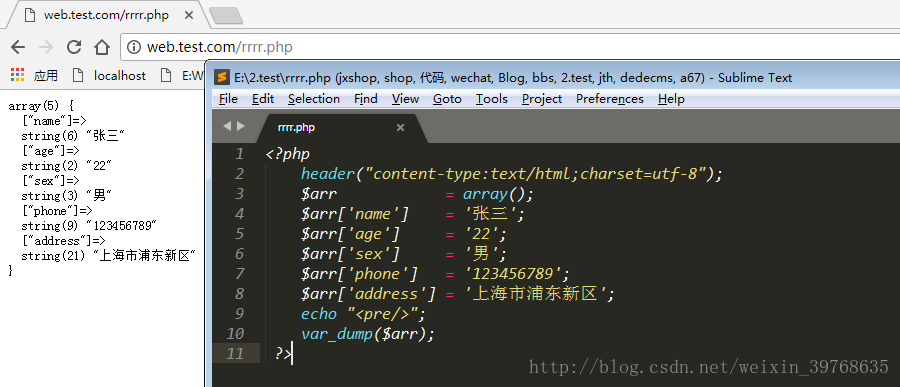Click var_dump($arr) on line 10
900x387 pixels.
click(367, 333)
